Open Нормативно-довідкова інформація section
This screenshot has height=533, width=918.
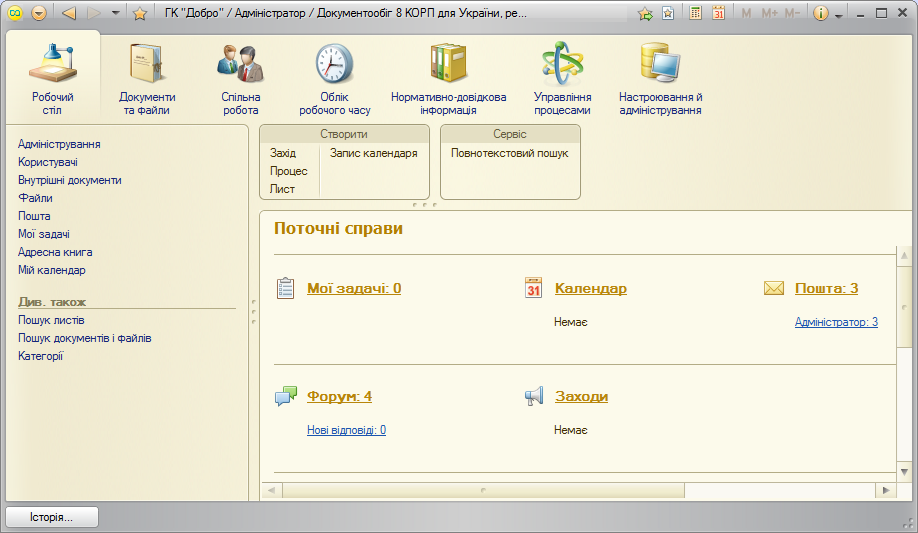click(448, 78)
